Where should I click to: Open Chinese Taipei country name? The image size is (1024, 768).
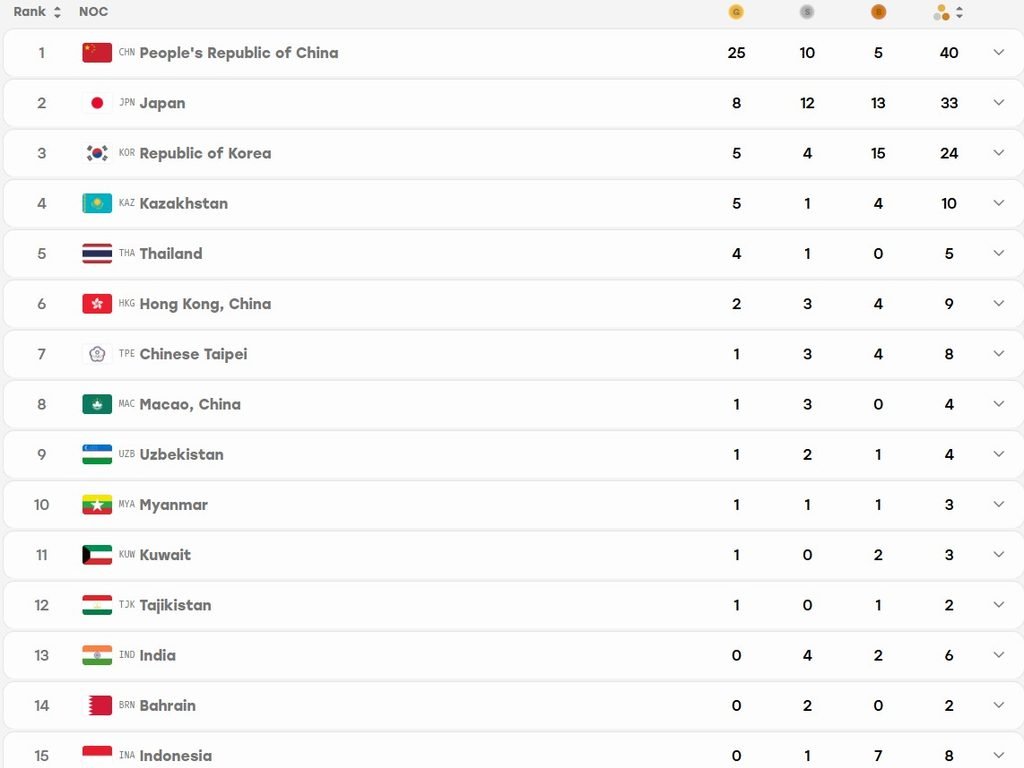[193, 354]
